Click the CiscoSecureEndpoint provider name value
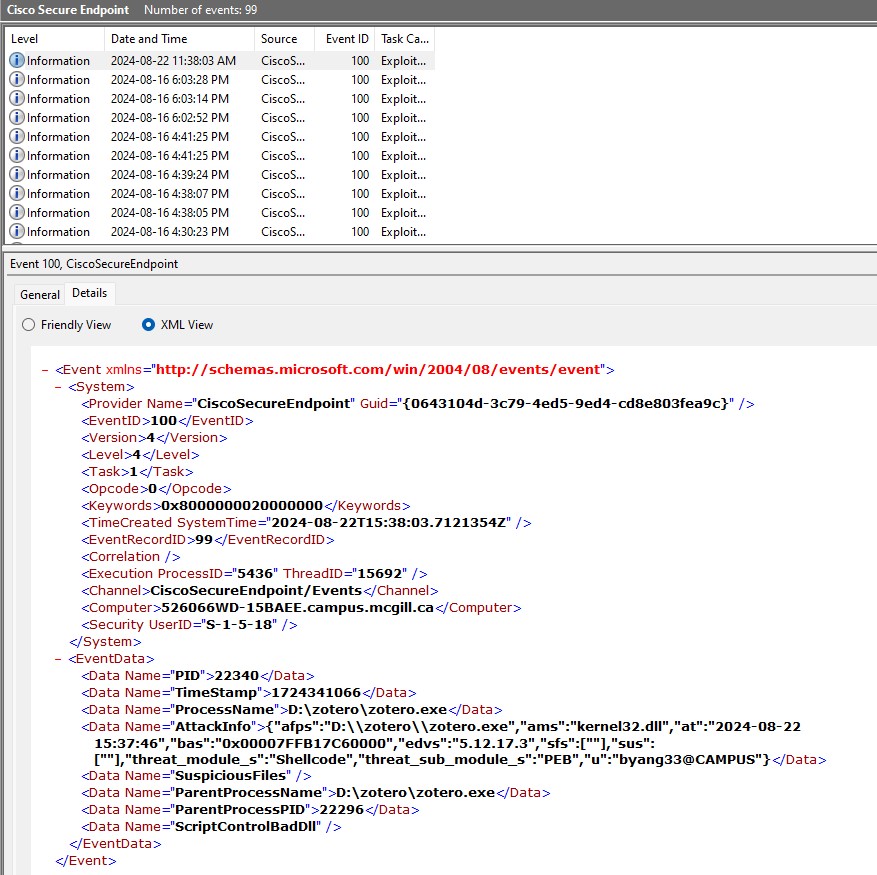 pyautogui.click(x=274, y=404)
